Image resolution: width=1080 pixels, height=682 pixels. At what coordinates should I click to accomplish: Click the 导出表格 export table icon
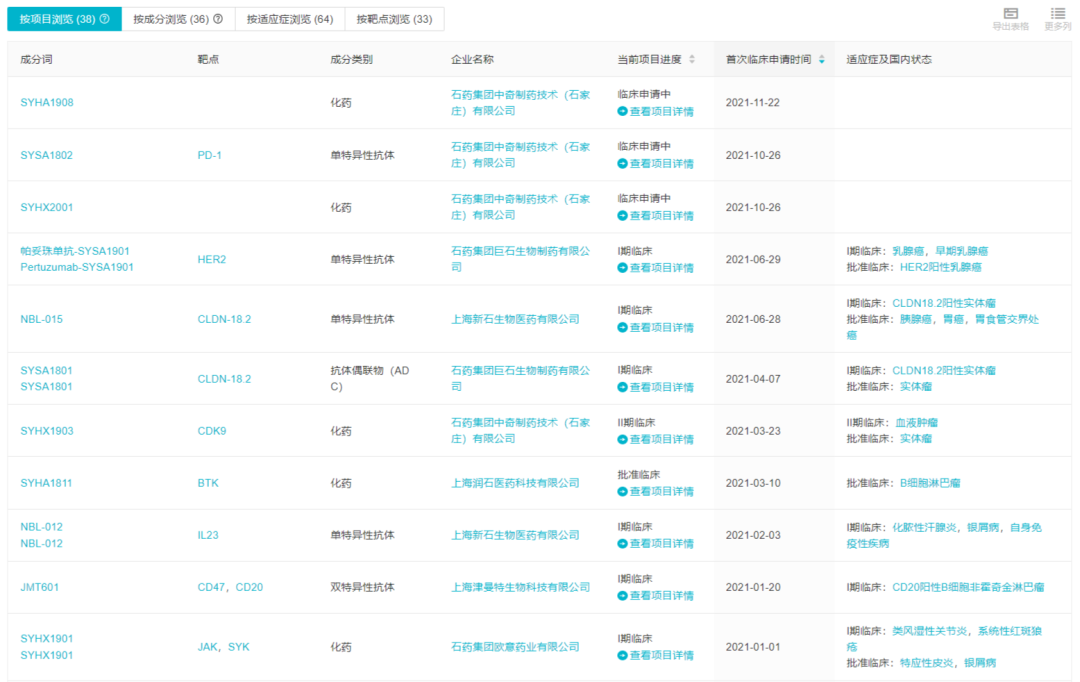(1010, 14)
